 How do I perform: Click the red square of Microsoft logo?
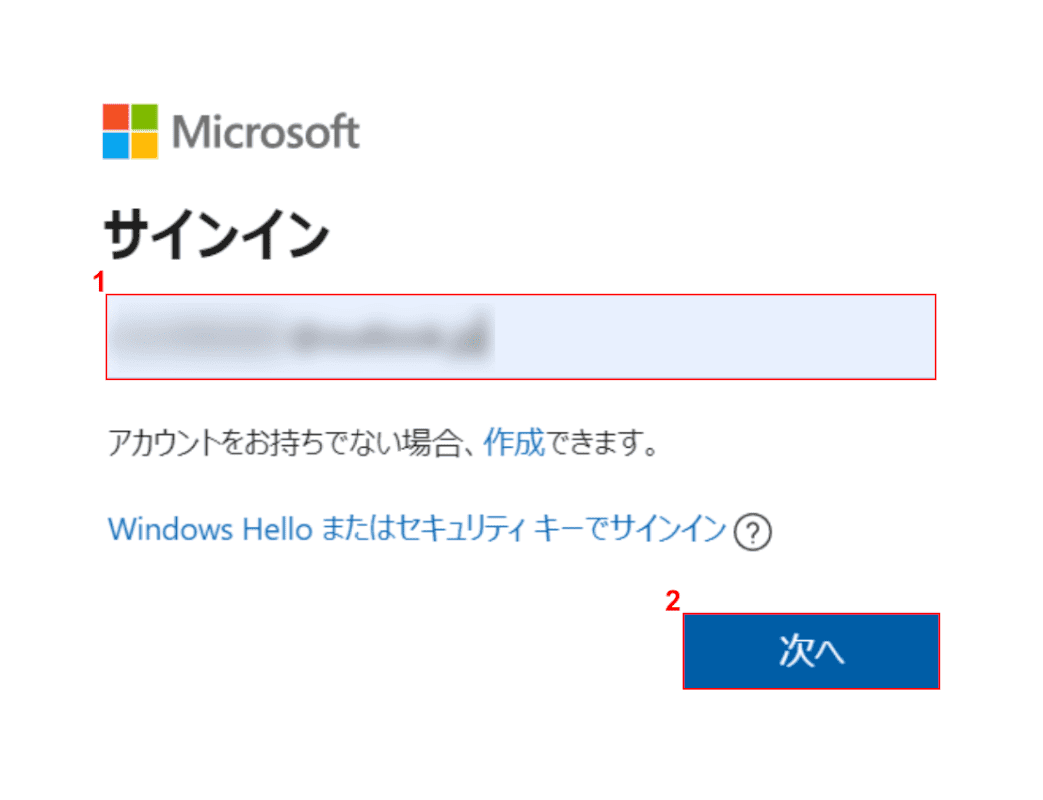[116, 117]
